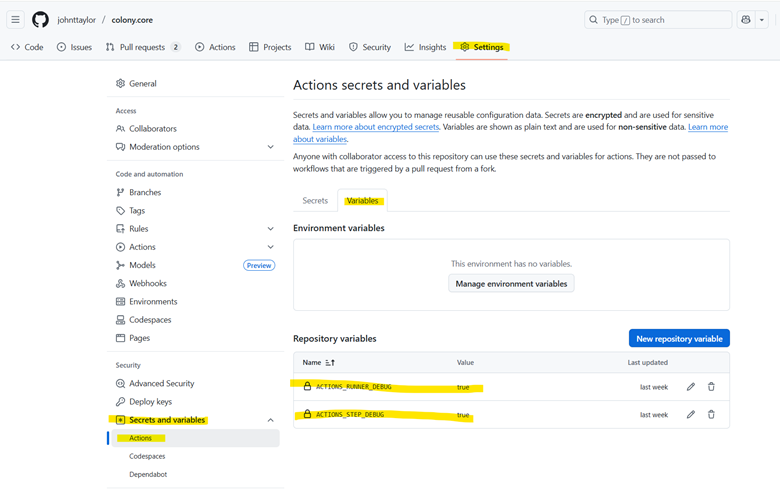Open the hamburger navigation menu
The width and height of the screenshot is (780, 490).
click(x=15, y=20)
